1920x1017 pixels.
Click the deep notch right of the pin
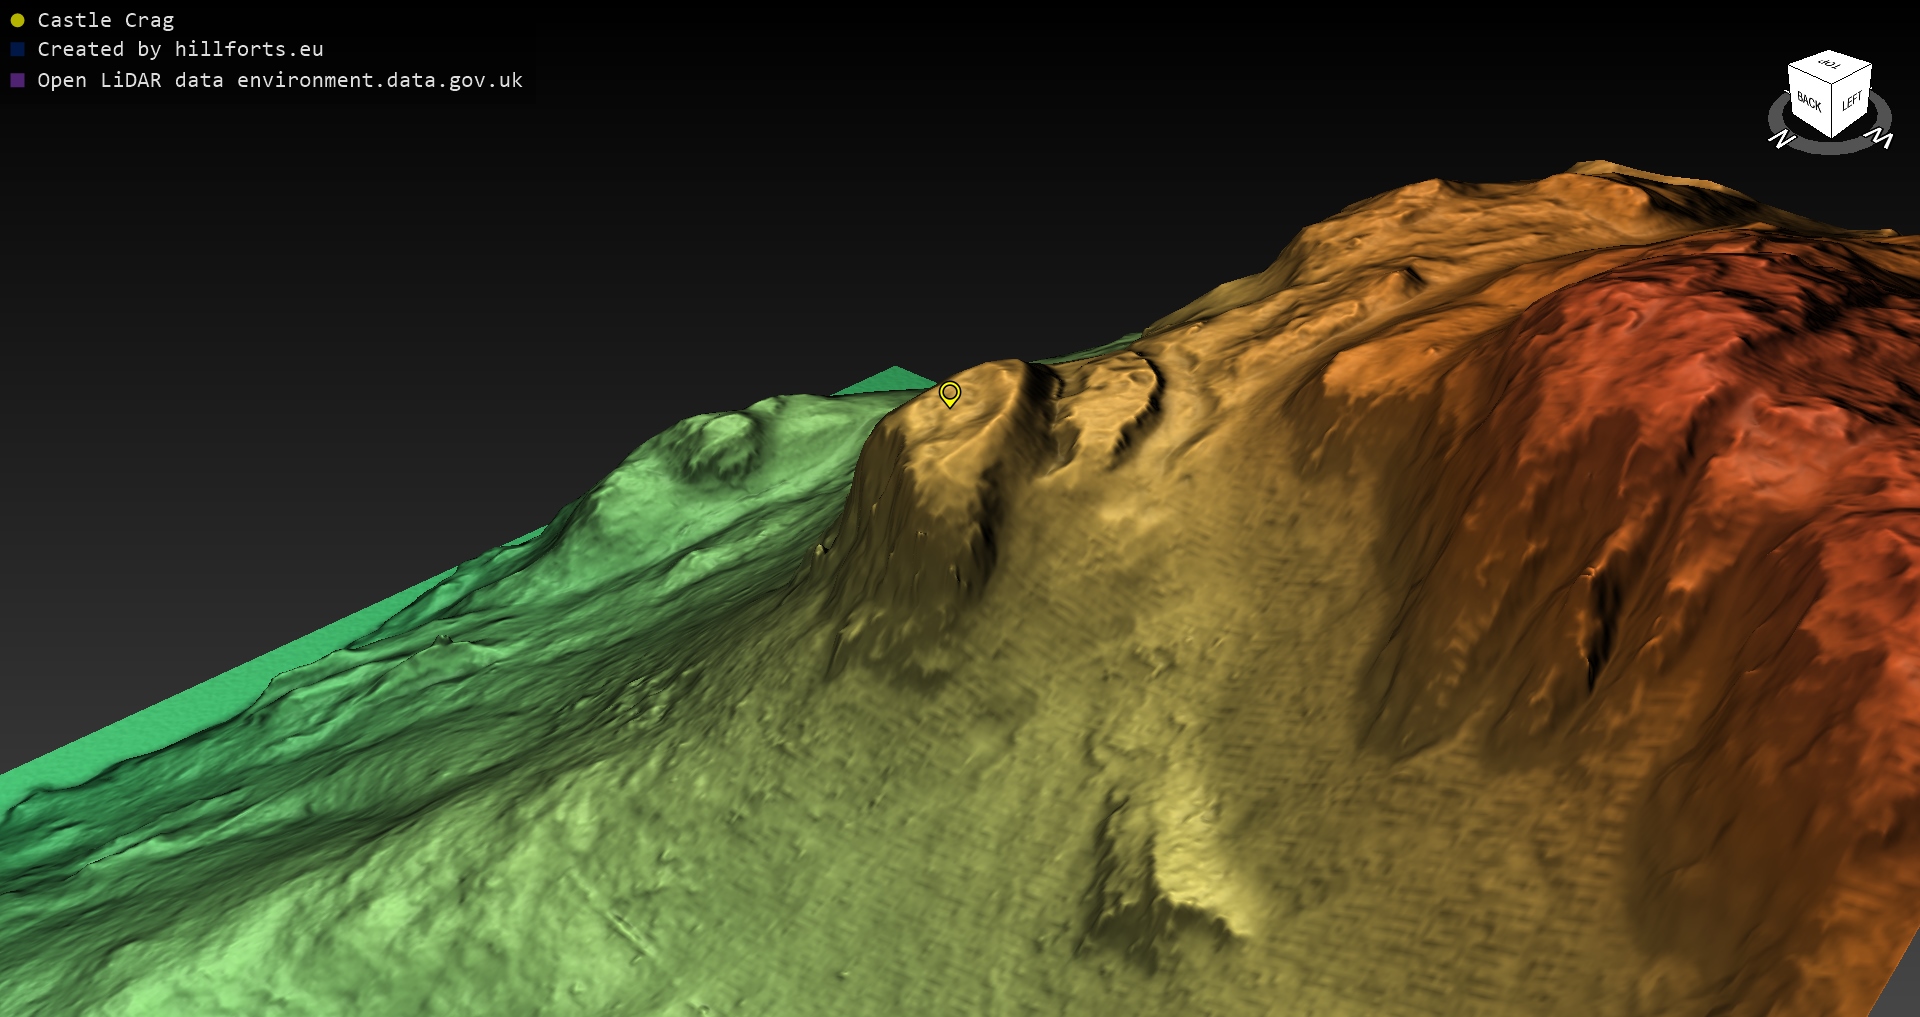[1045, 385]
